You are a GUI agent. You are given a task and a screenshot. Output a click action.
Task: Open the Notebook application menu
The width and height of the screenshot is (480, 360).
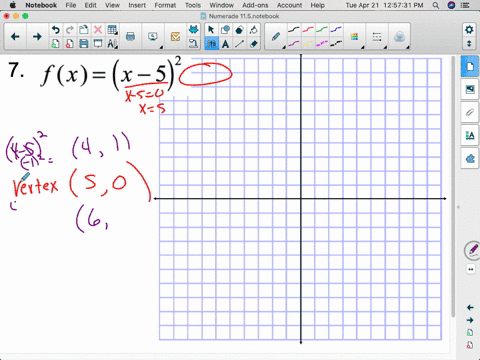pos(41,5)
